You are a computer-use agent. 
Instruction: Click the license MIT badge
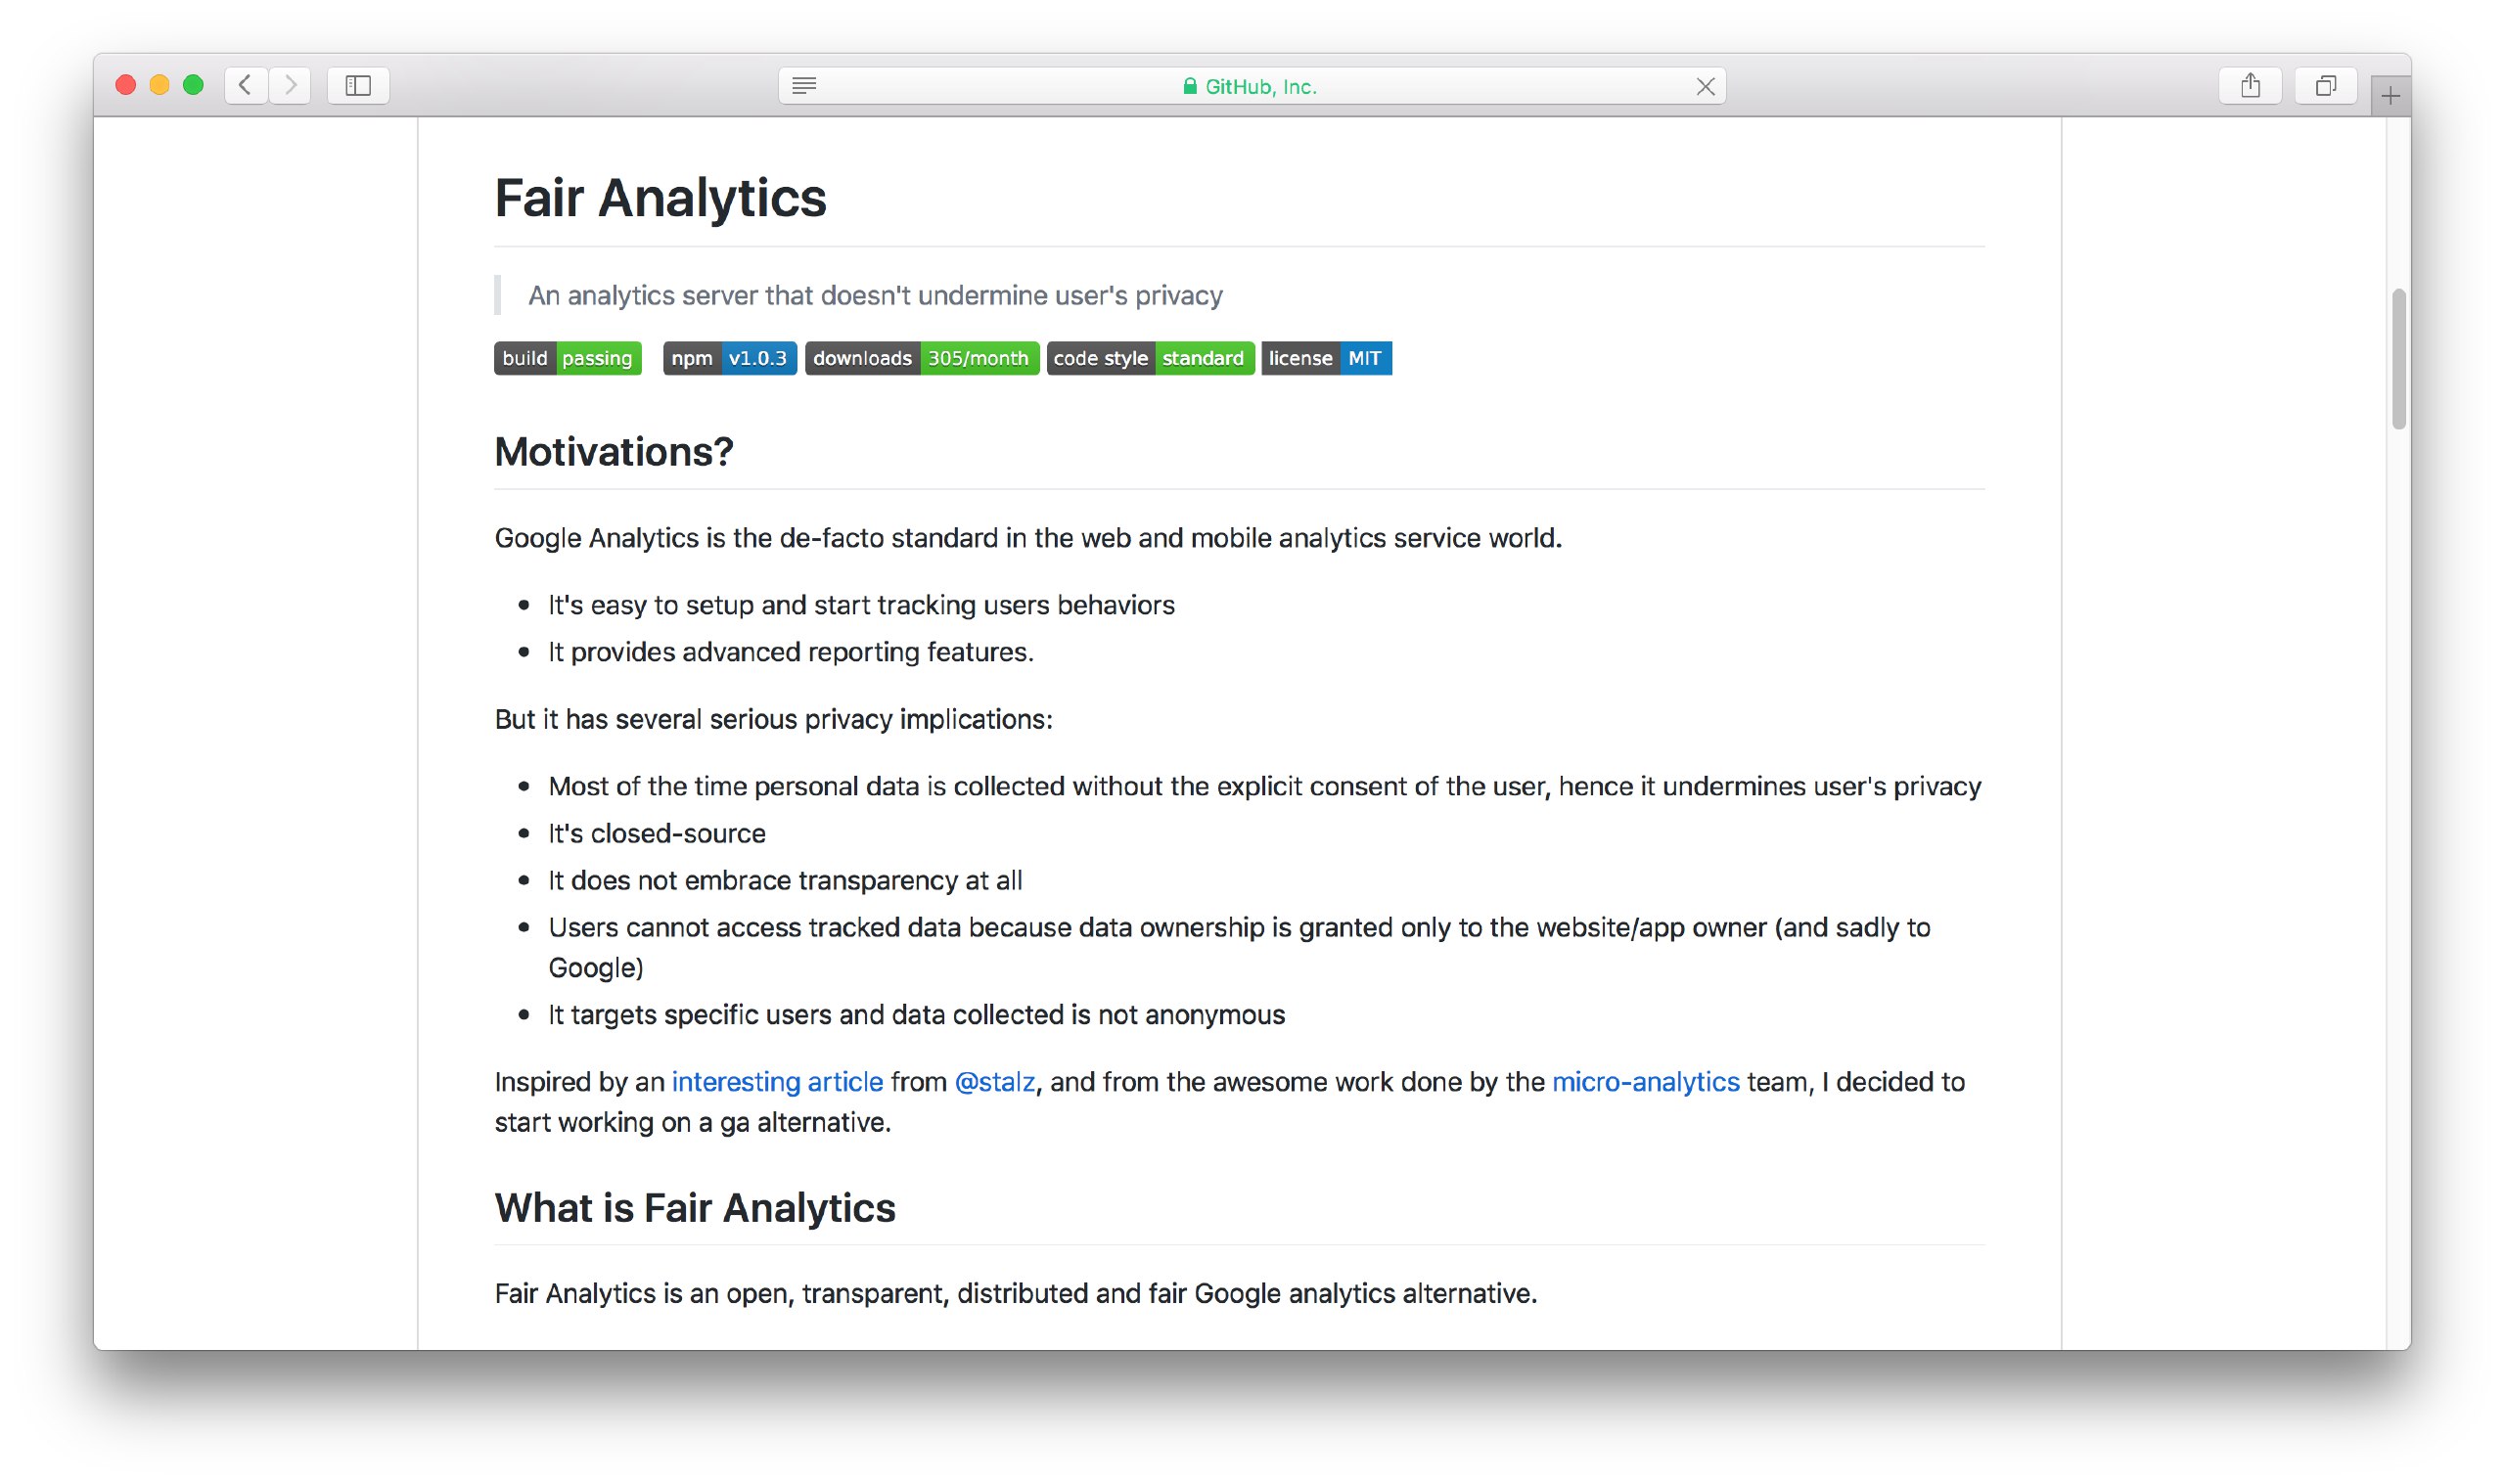click(1325, 358)
